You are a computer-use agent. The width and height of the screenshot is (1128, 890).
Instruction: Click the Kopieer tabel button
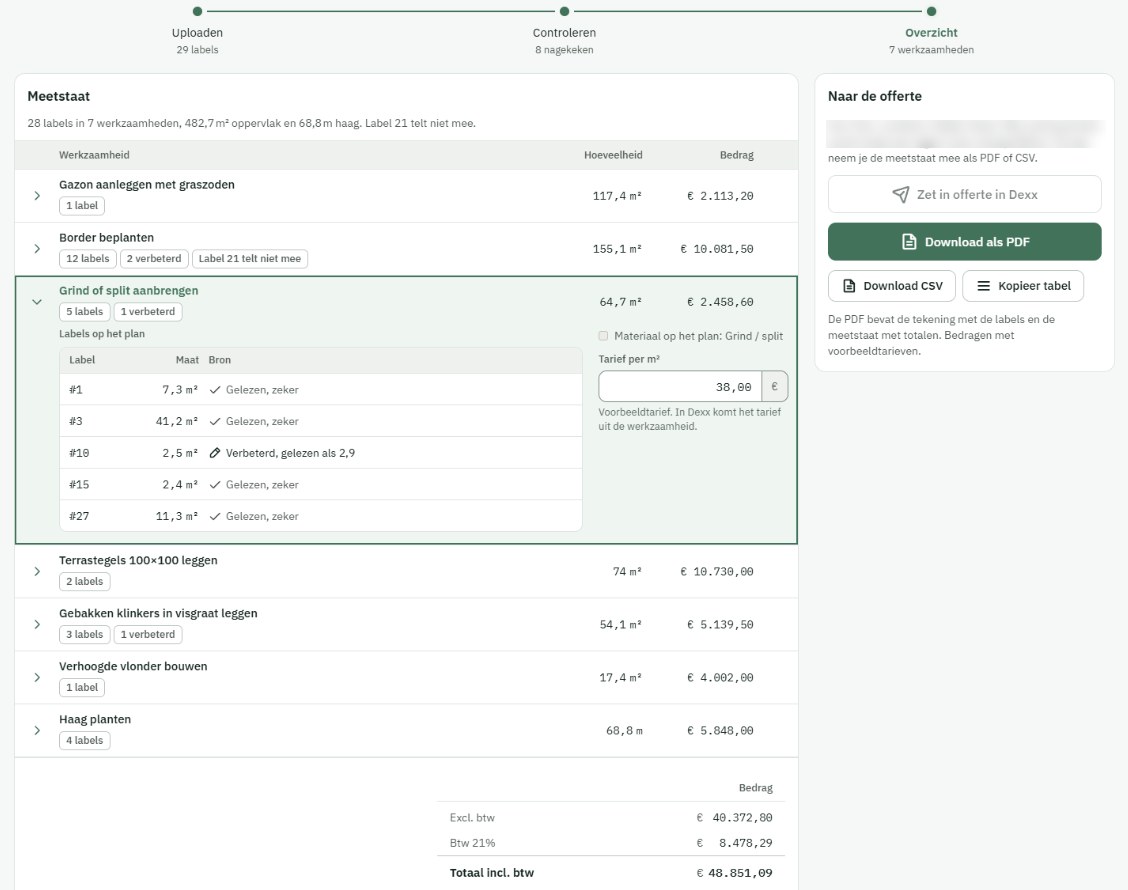click(1022, 286)
